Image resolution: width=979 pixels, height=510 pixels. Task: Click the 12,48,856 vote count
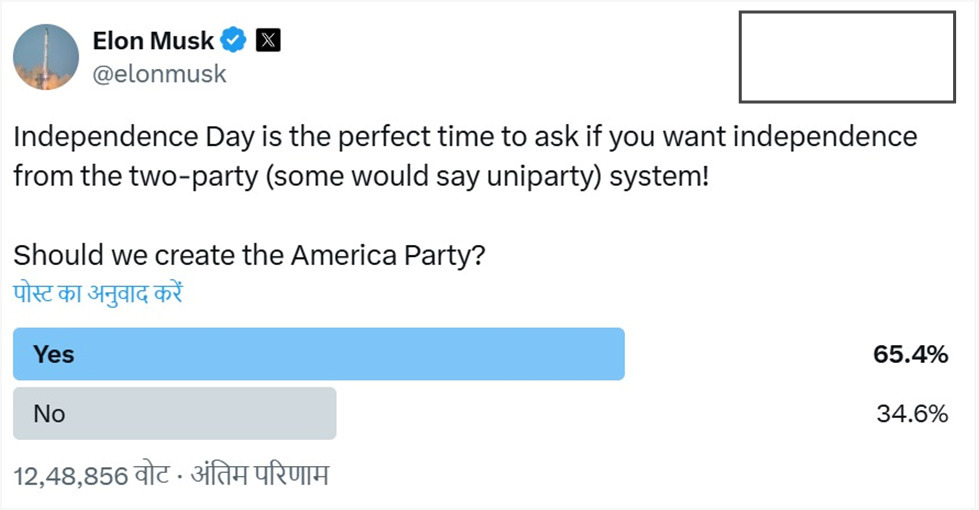tap(69, 475)
